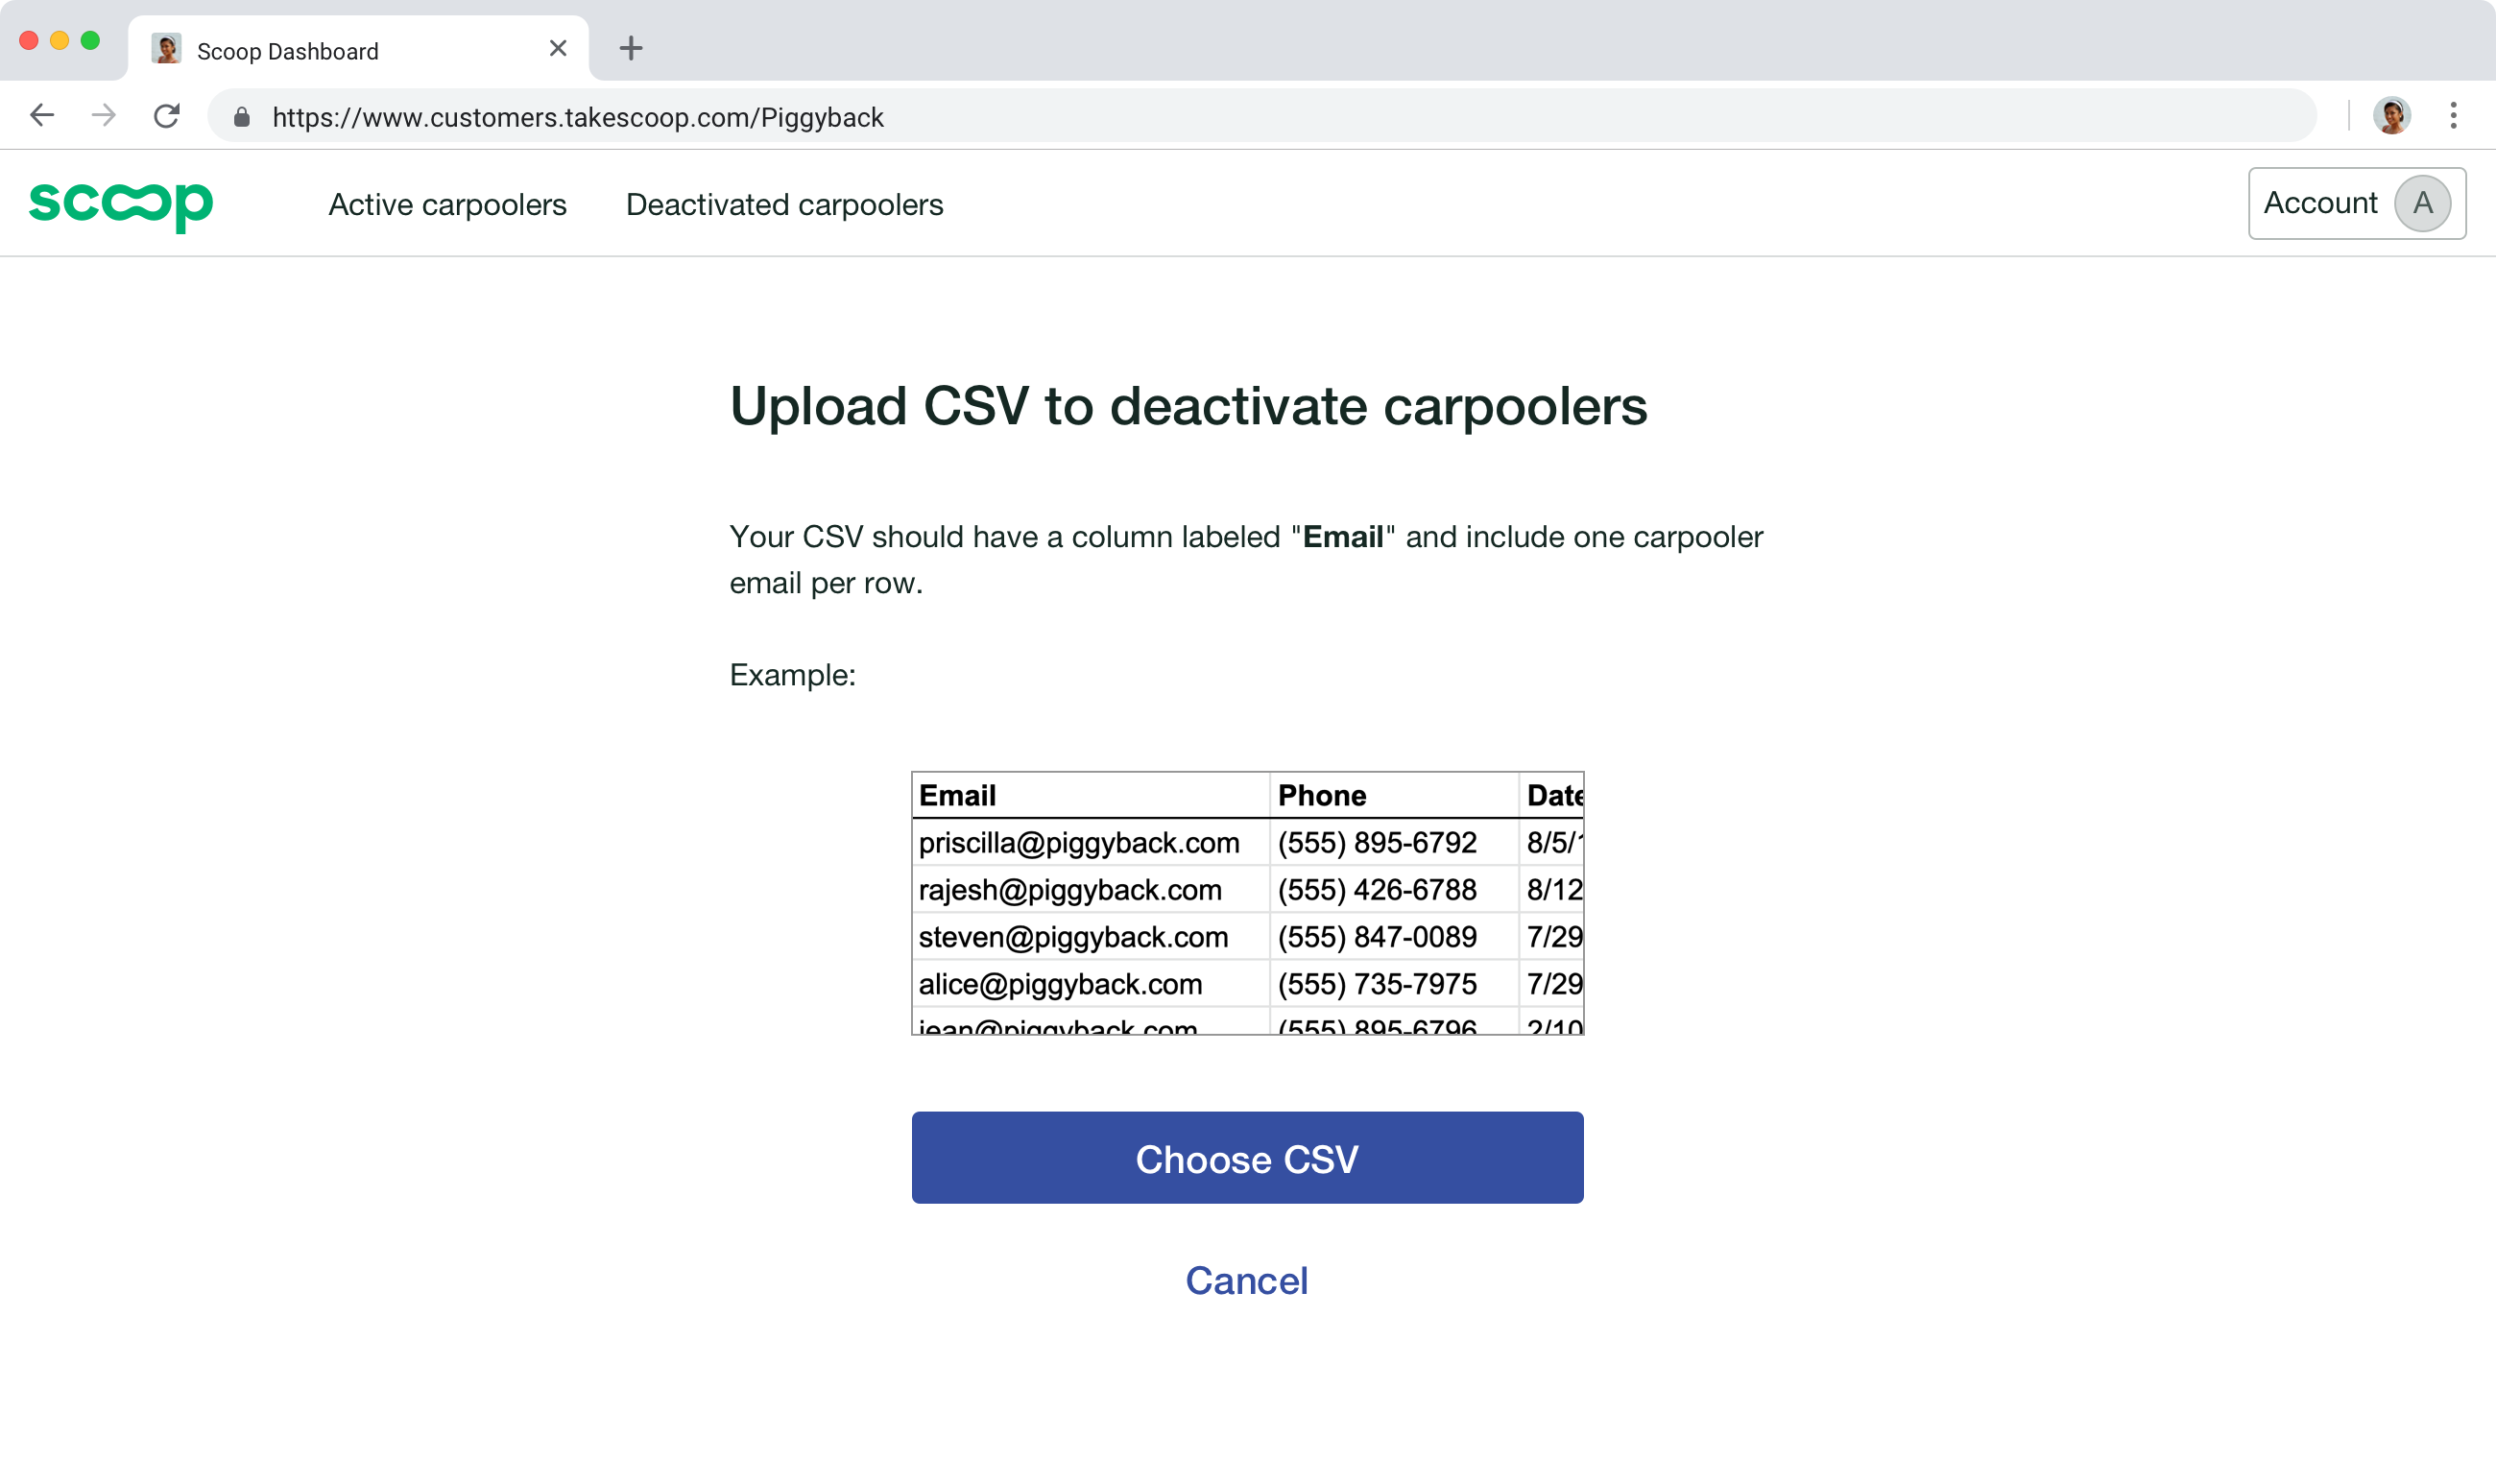Open the Chrome three-dot menu
This screenshot has width=2496, height=1484.
pyautogui.click(x=2453, y=116)
